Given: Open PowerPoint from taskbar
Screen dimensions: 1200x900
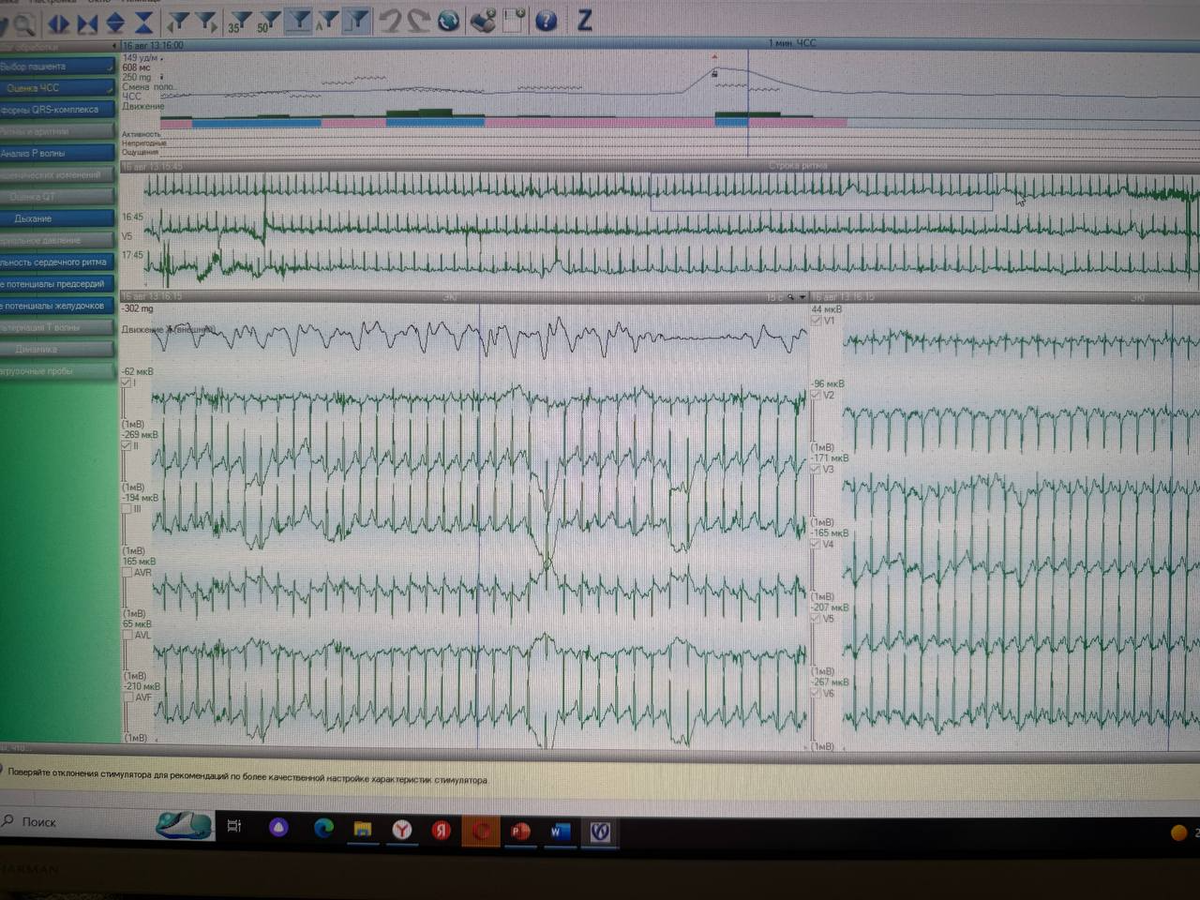Looking at the screenshot, I should [520, 830].
